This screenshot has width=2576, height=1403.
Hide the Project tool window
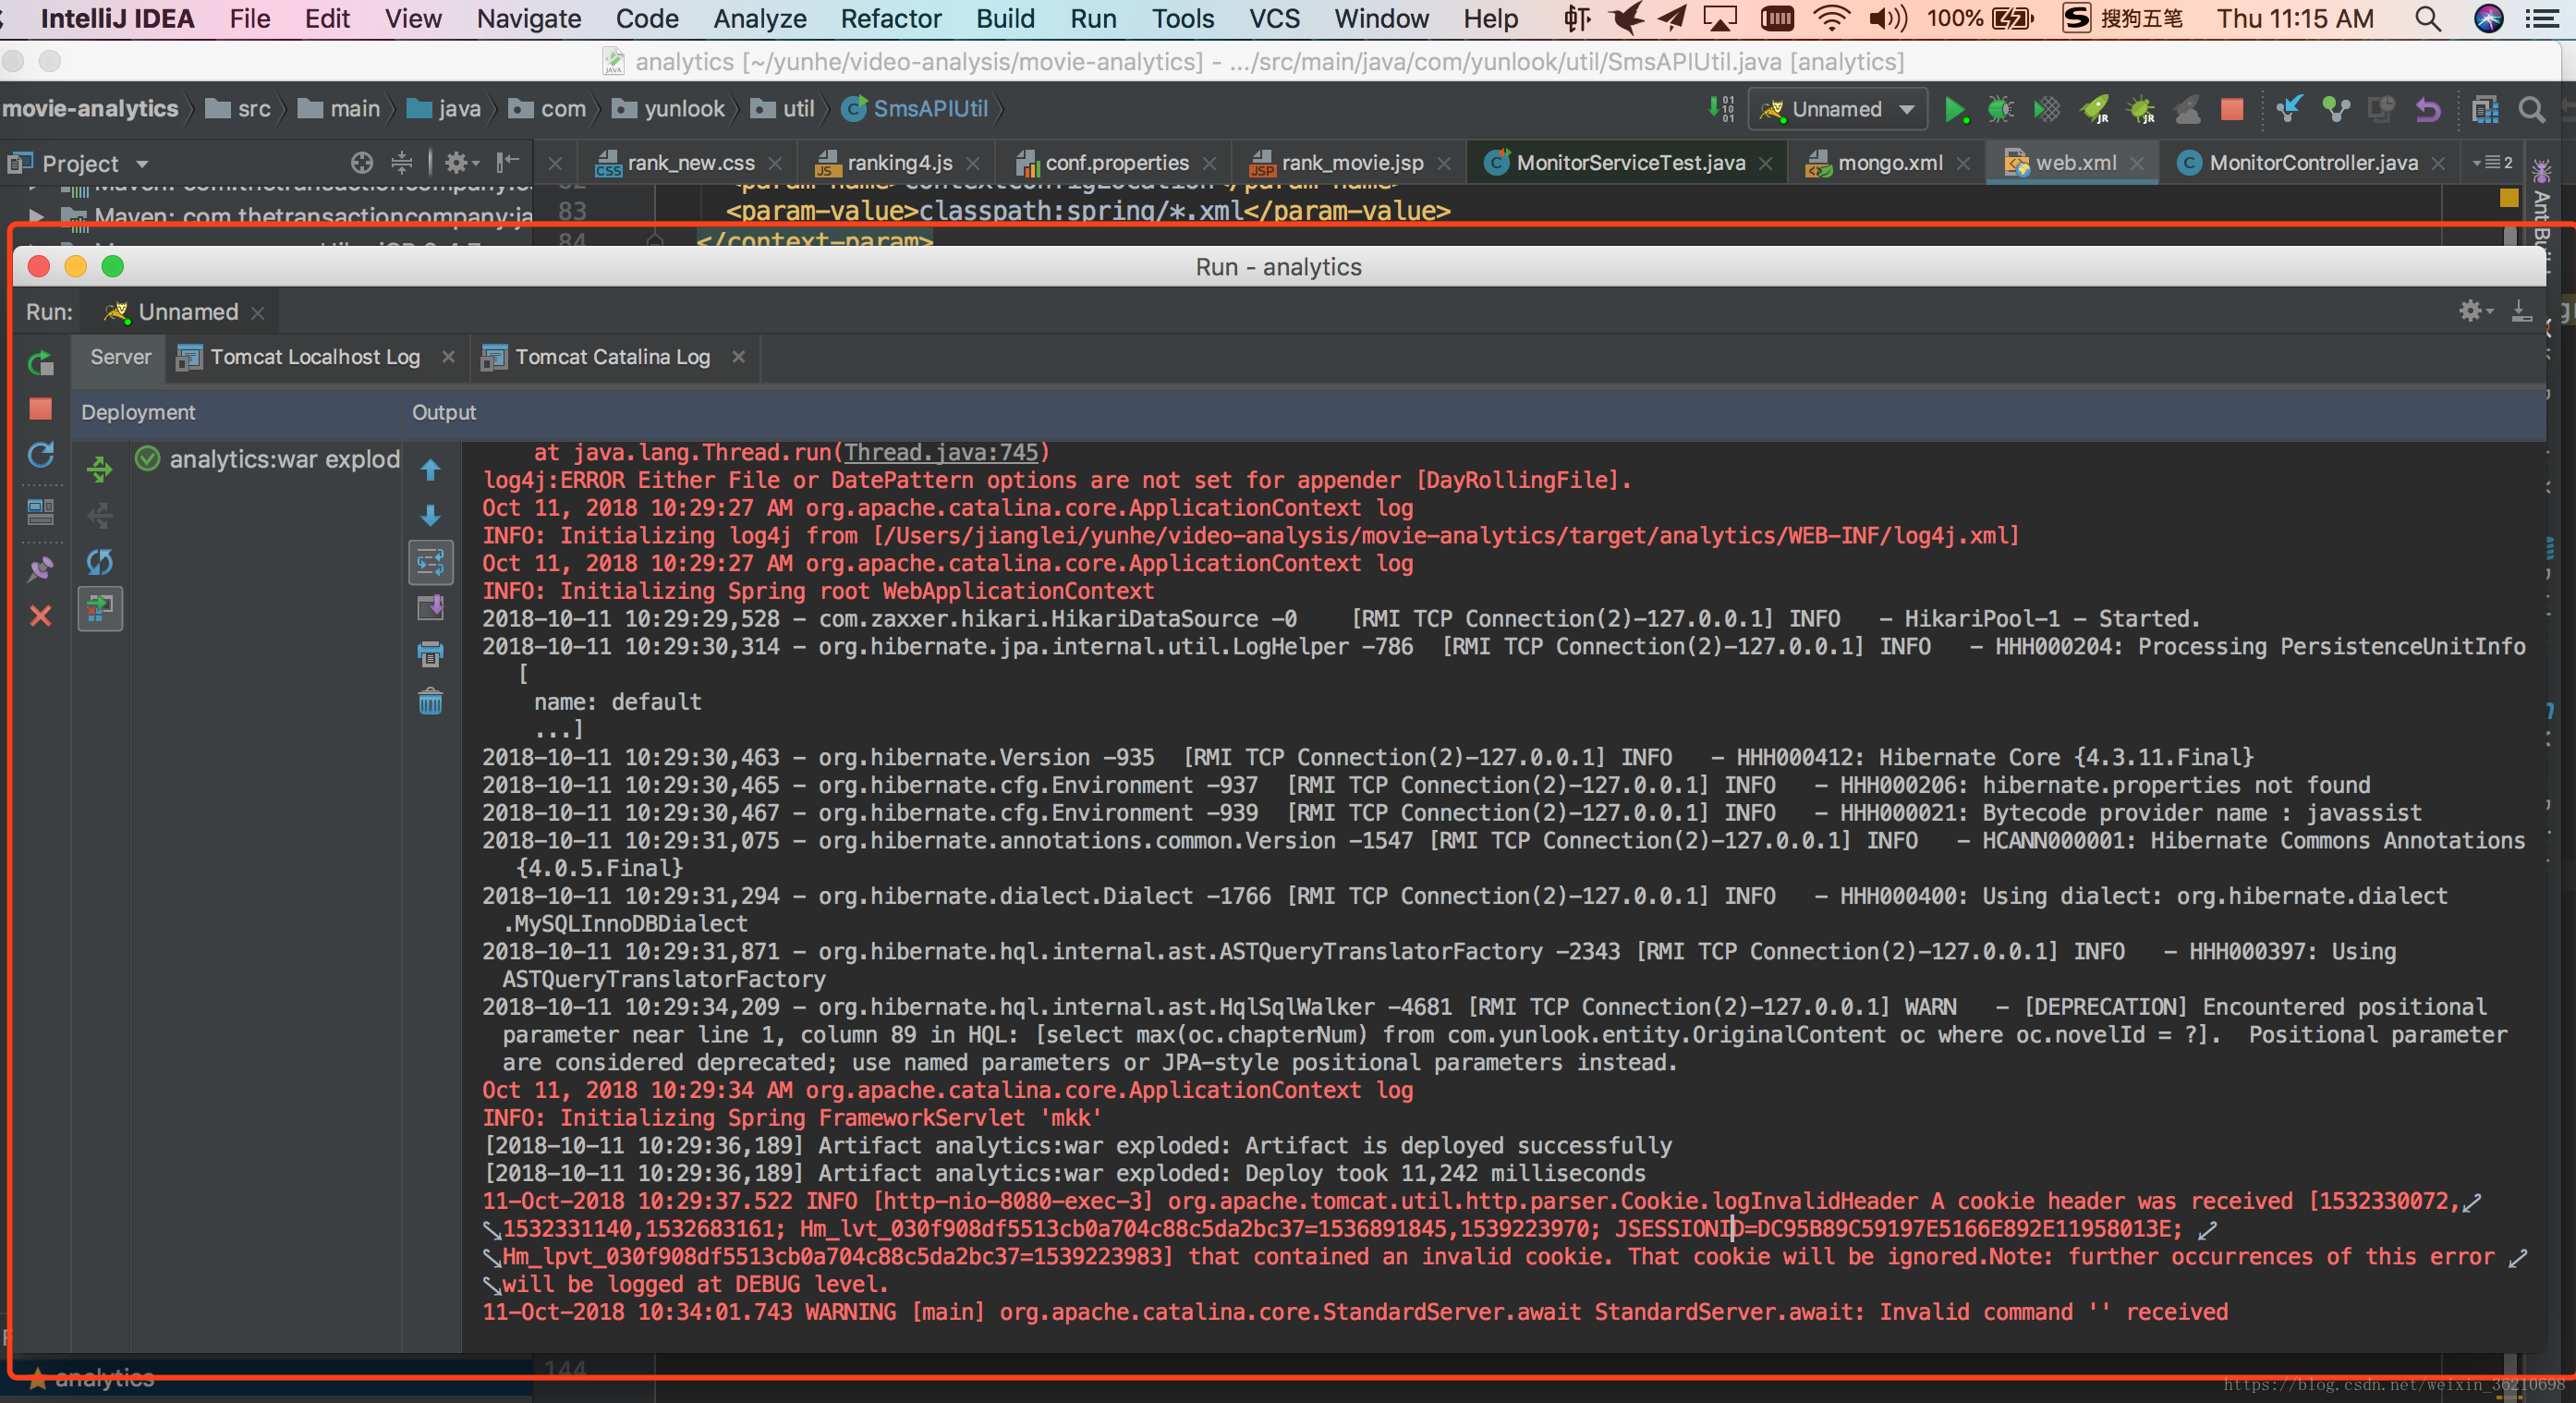pyautogui.click(x=508, y=162)
